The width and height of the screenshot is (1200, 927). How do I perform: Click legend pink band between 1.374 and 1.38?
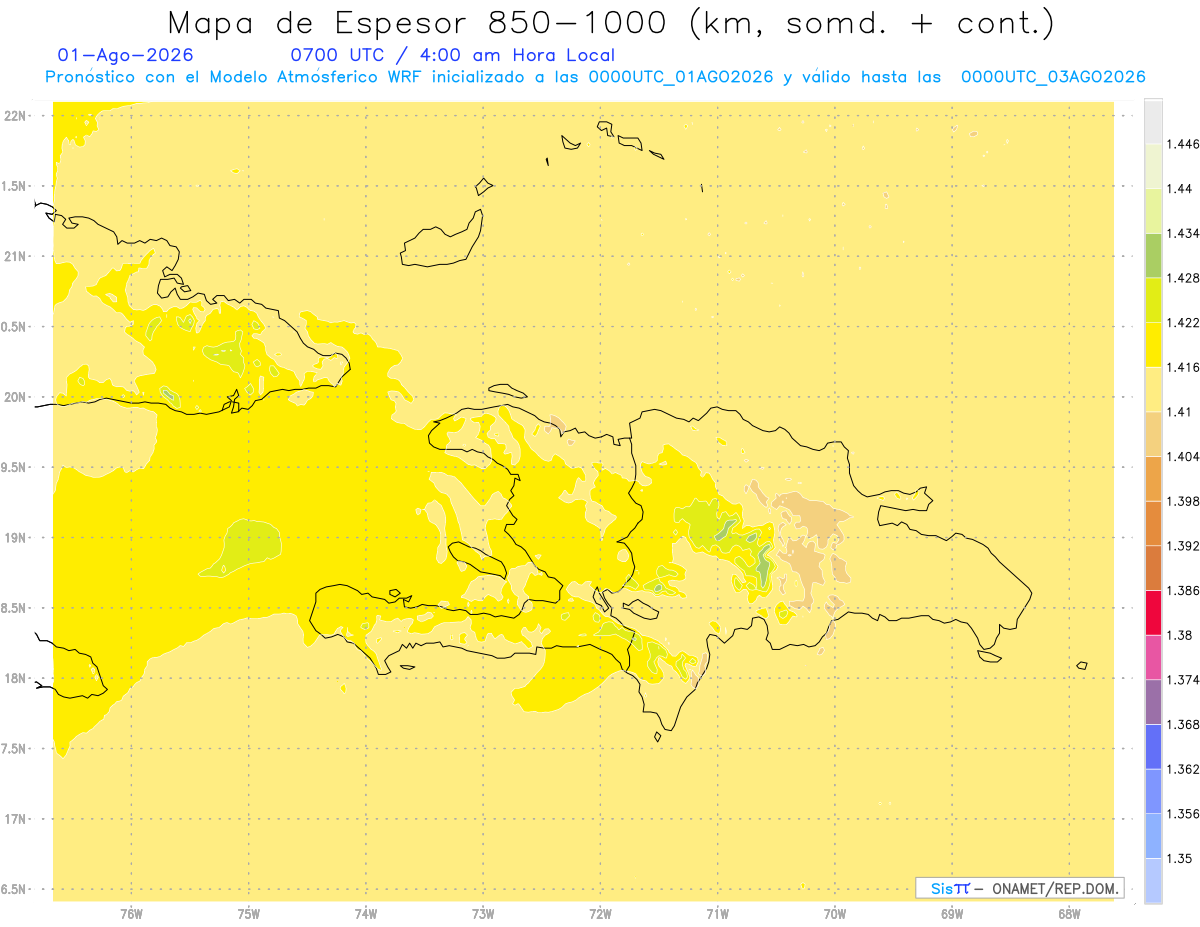[1153, 657]
